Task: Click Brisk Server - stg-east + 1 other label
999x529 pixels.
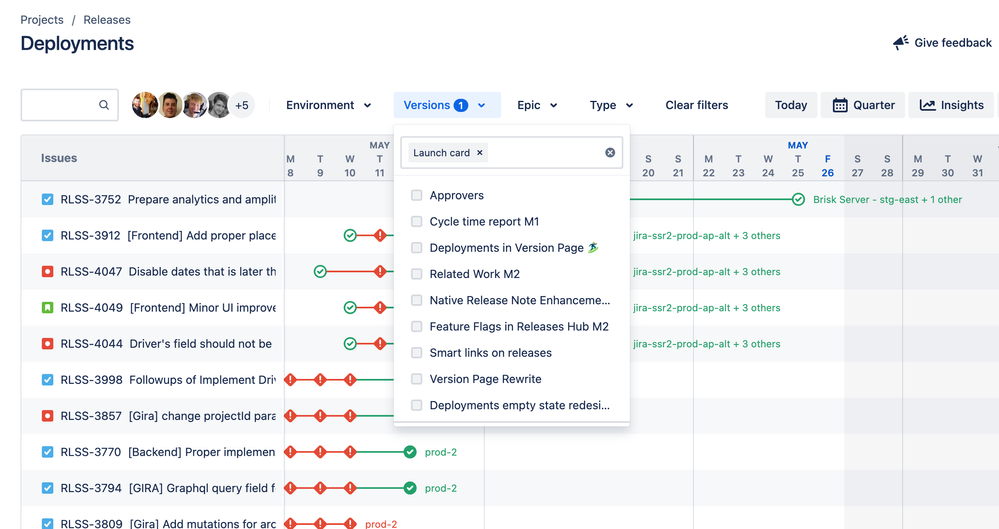Action: [888, 199]
